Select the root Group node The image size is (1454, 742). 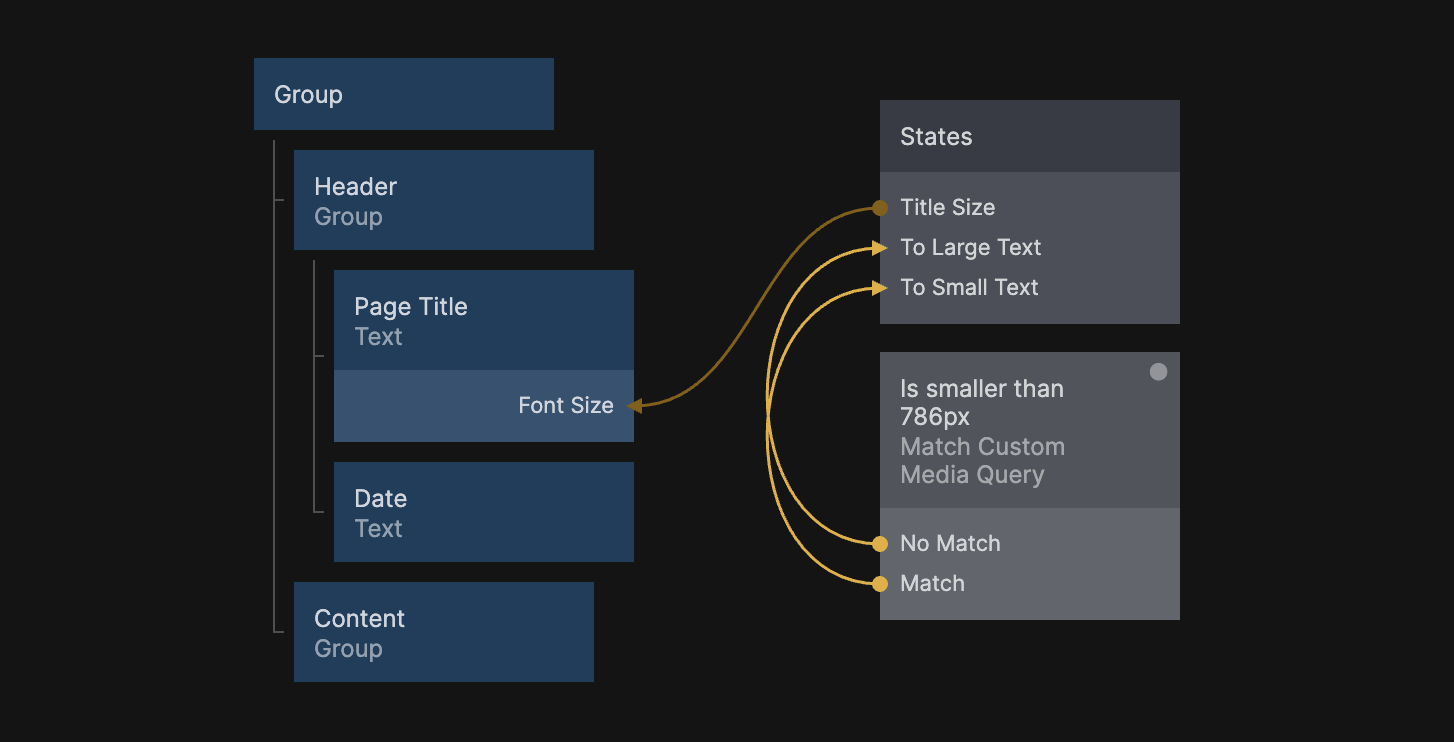click(403, 94)
